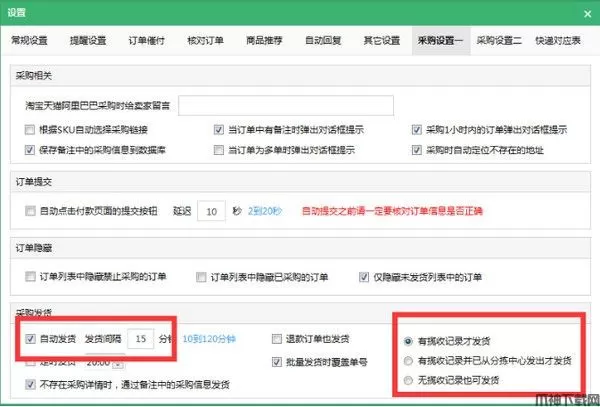This screenshot has height=407, width=600.
Task: Click the 10到120分钟 hint text
Action: (209, 339)
